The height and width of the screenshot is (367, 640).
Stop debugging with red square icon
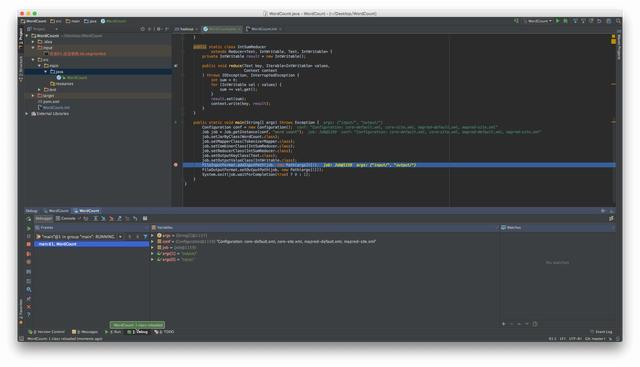[29, 244]
